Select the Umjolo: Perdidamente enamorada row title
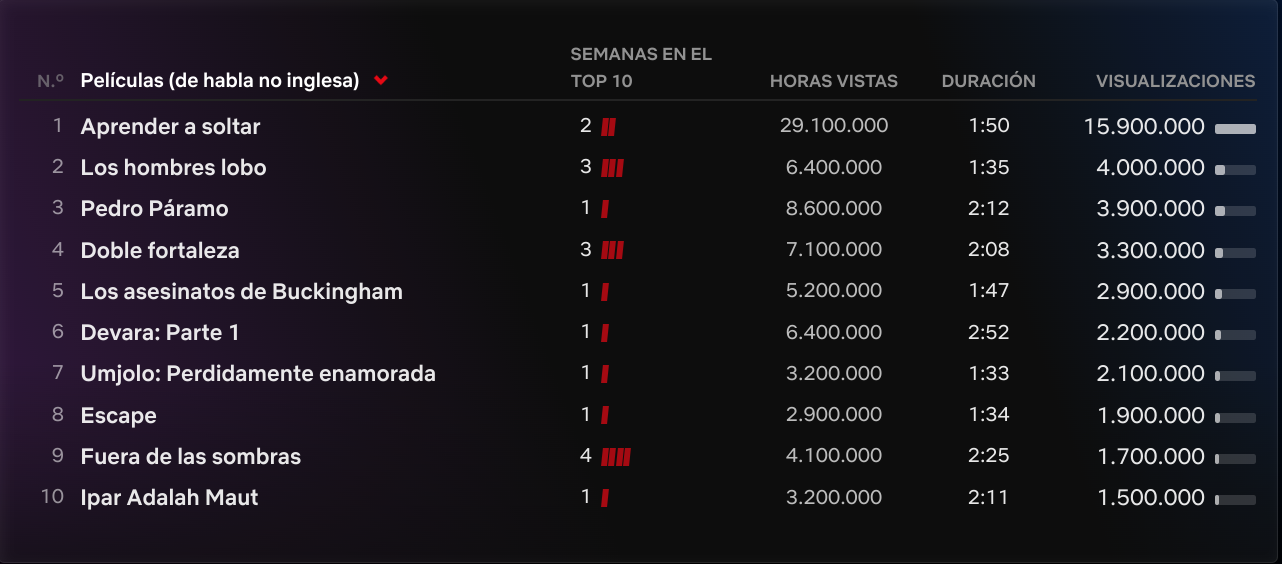The width and height of the screenshot is (1282, 564). click(258, 374)
